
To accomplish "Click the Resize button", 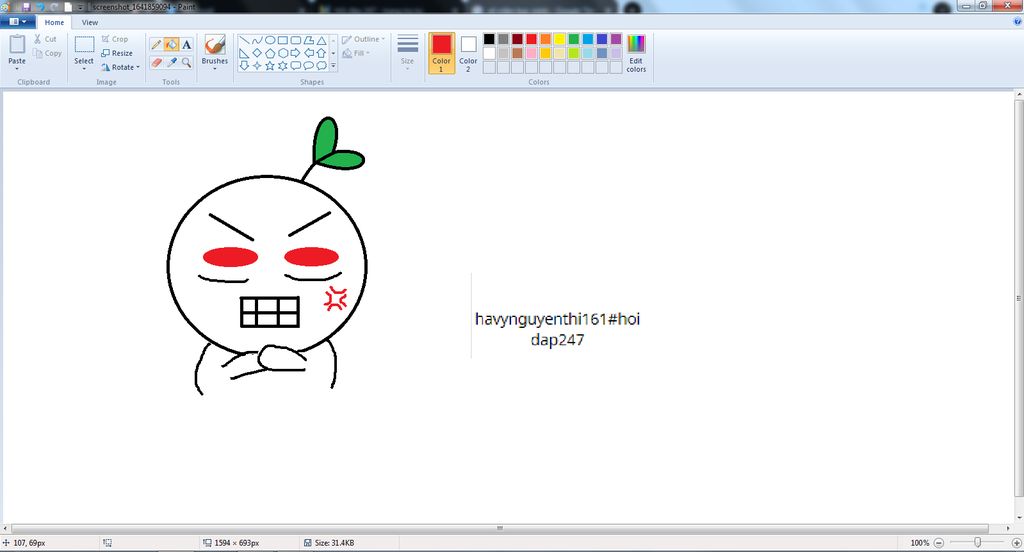I will click(117, 54).
